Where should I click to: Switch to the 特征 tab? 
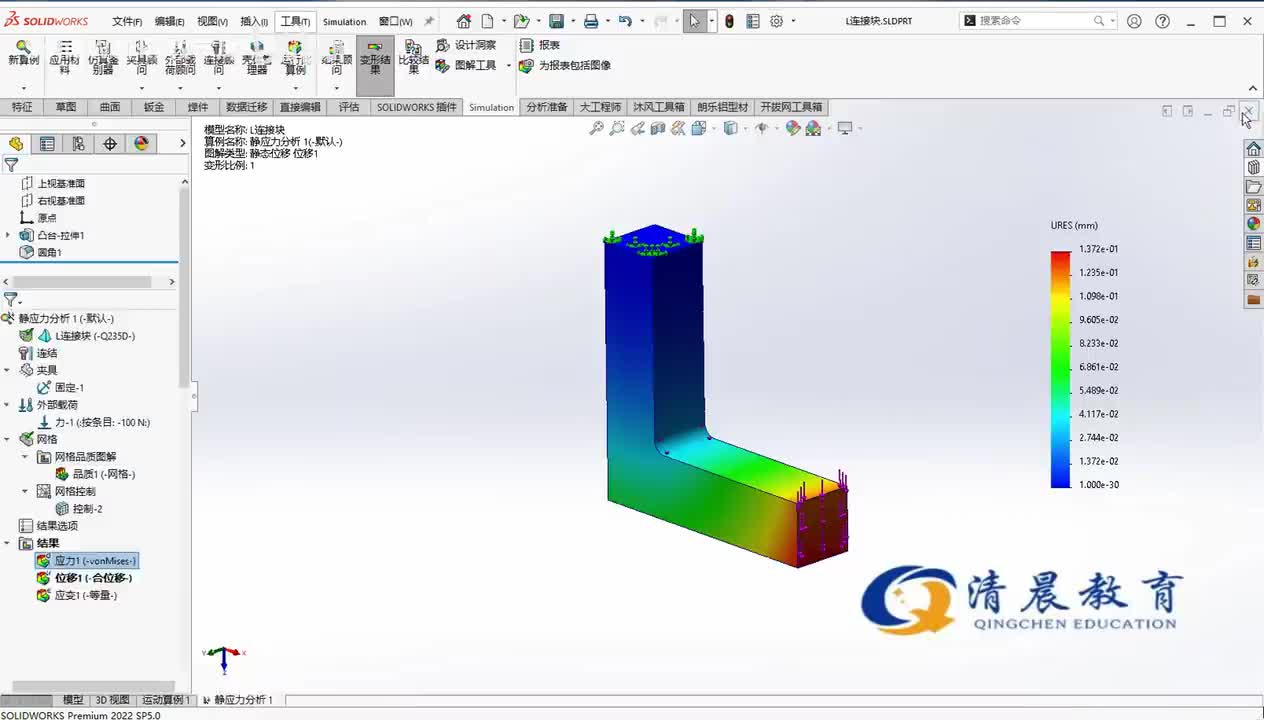click(x=22, y=107)
